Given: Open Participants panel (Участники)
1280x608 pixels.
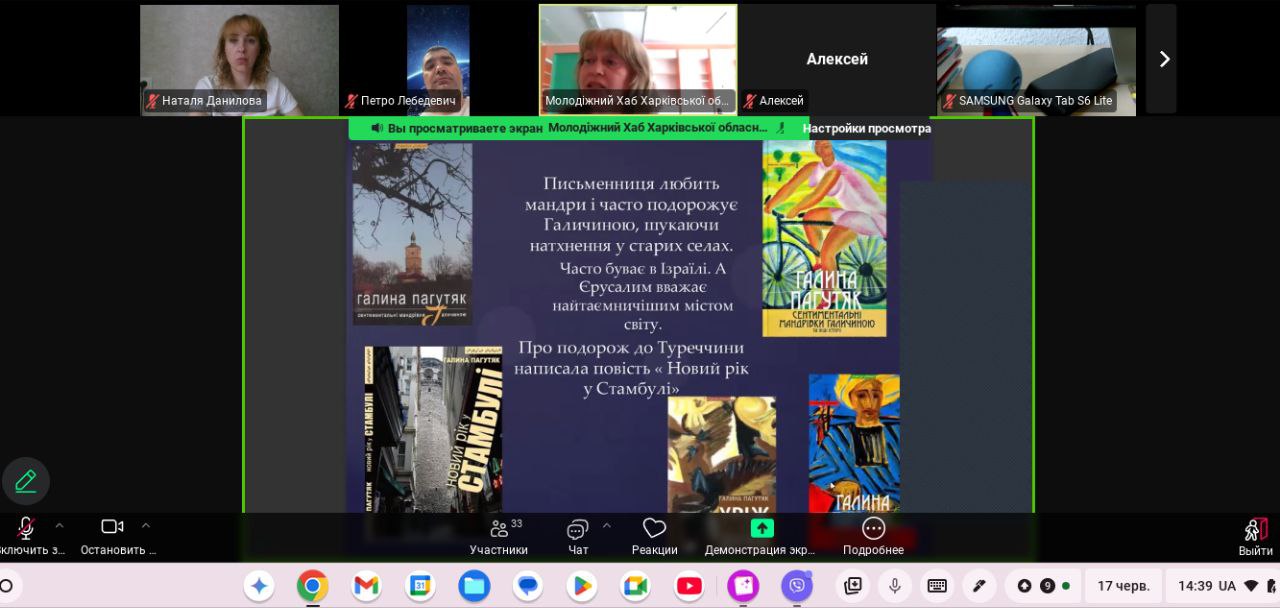Looking at the screenshot, I should (x=499, y=536).
